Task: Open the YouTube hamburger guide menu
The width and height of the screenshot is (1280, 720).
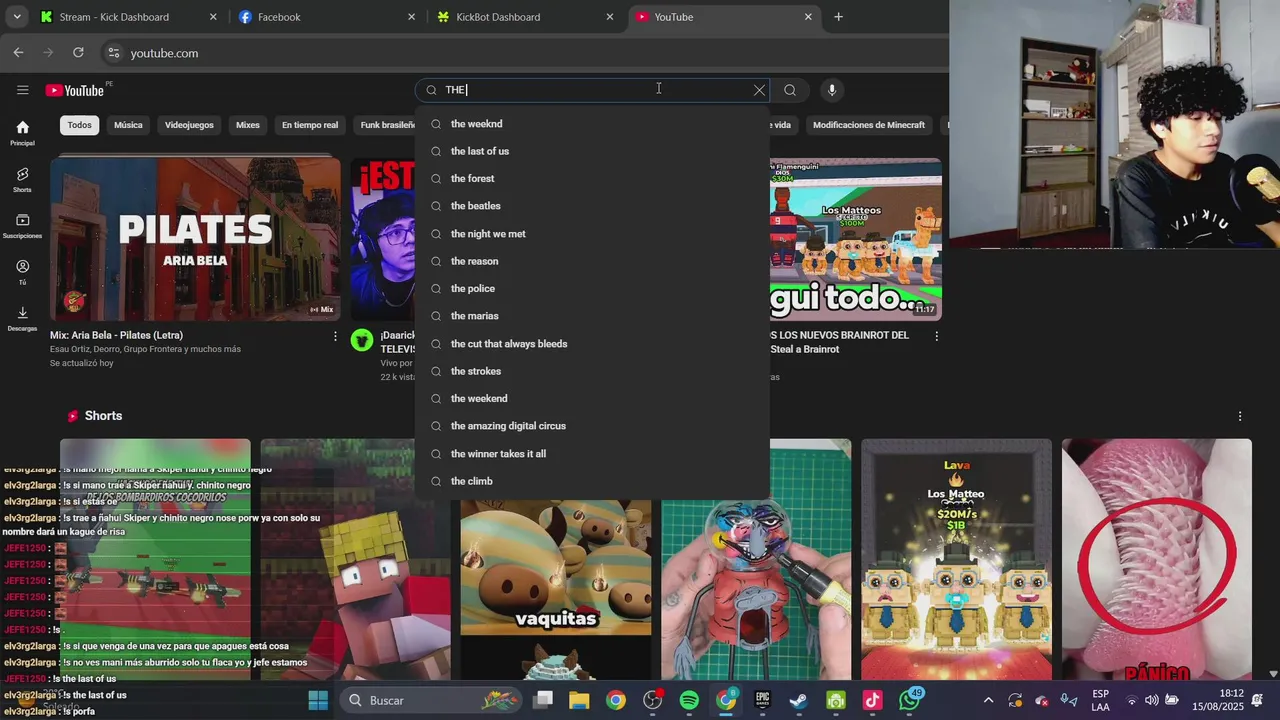Action: pos(22,90)
